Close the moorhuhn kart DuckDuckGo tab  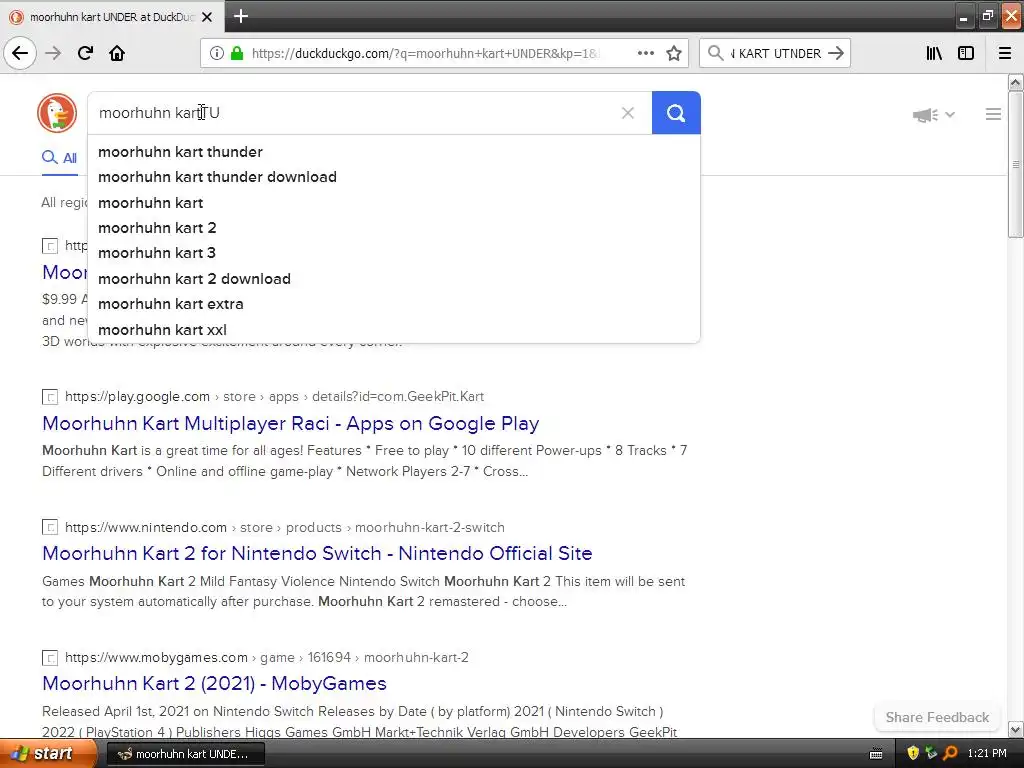(207, 17)
